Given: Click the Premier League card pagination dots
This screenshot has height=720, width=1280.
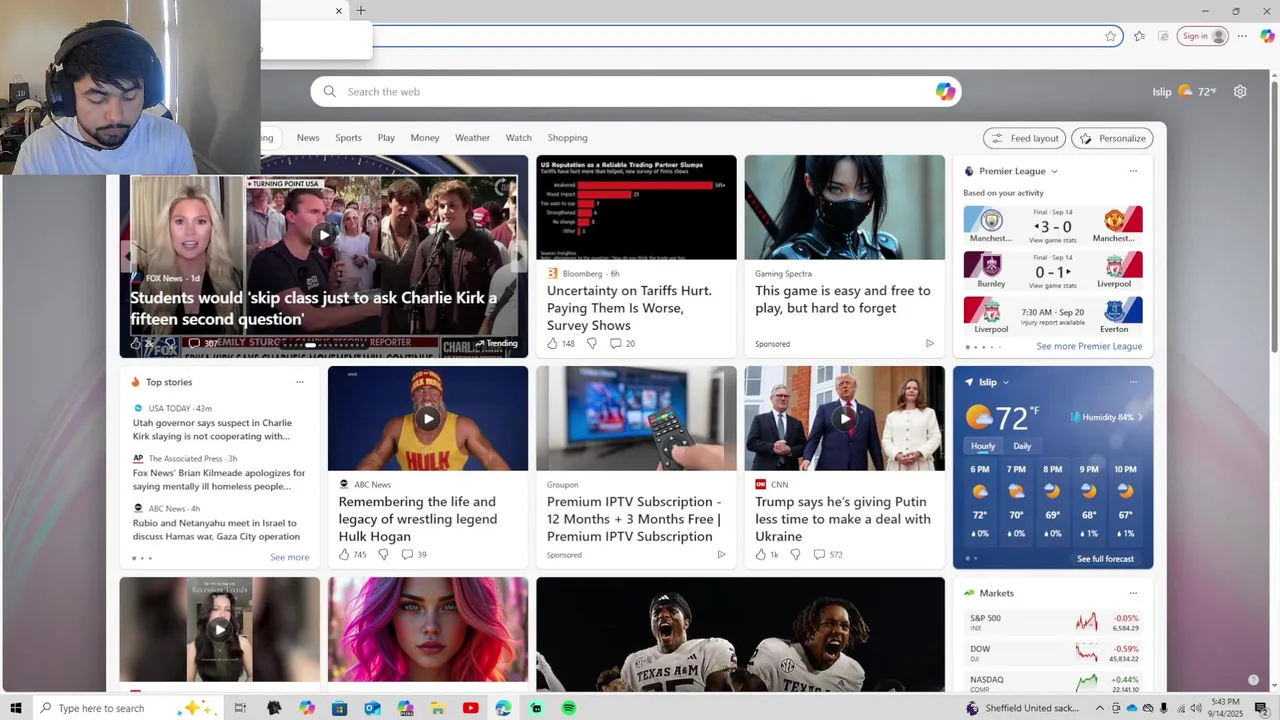Looking at the screenshot, I should [983, 347].
